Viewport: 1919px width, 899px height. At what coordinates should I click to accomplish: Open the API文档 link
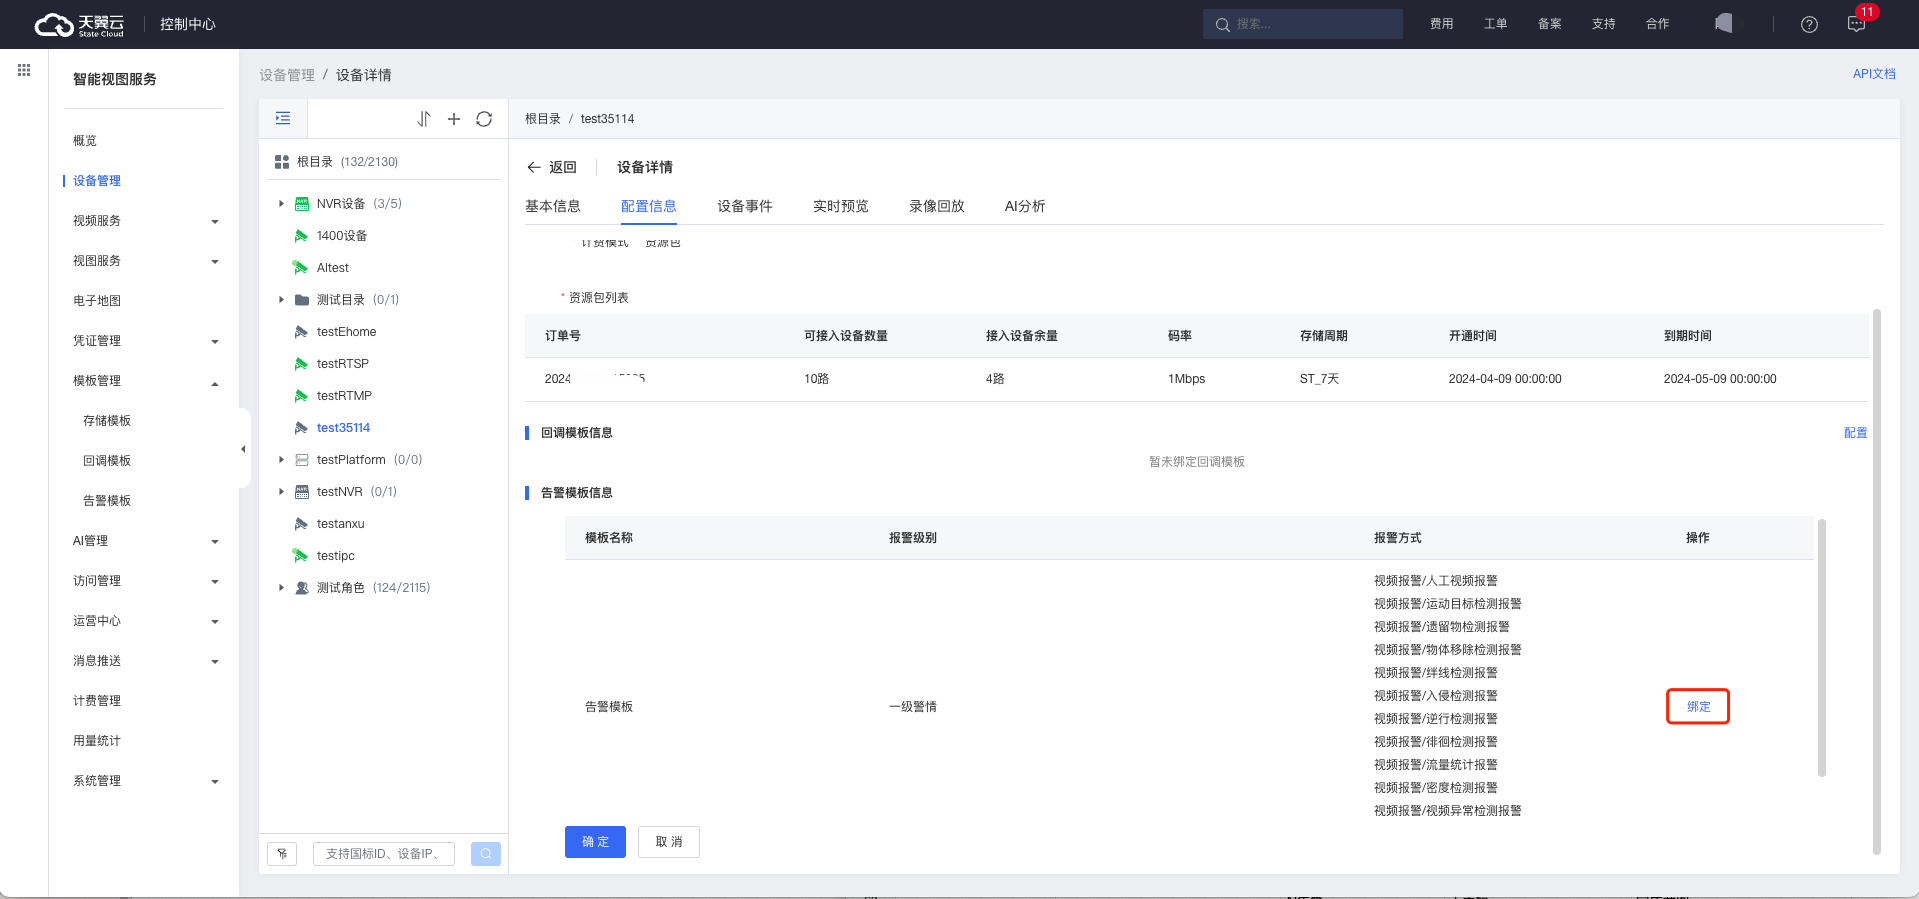(1874, 74)
